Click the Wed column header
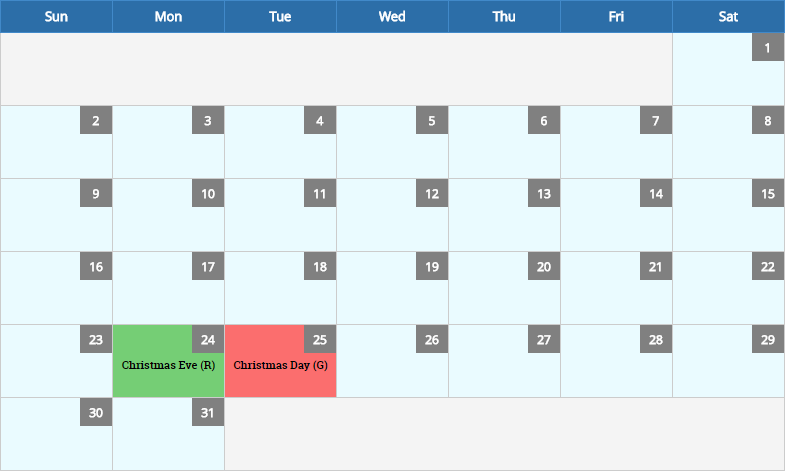Image resolution: width=788 pixels, height=471 pixels. [x=392, y=17]
